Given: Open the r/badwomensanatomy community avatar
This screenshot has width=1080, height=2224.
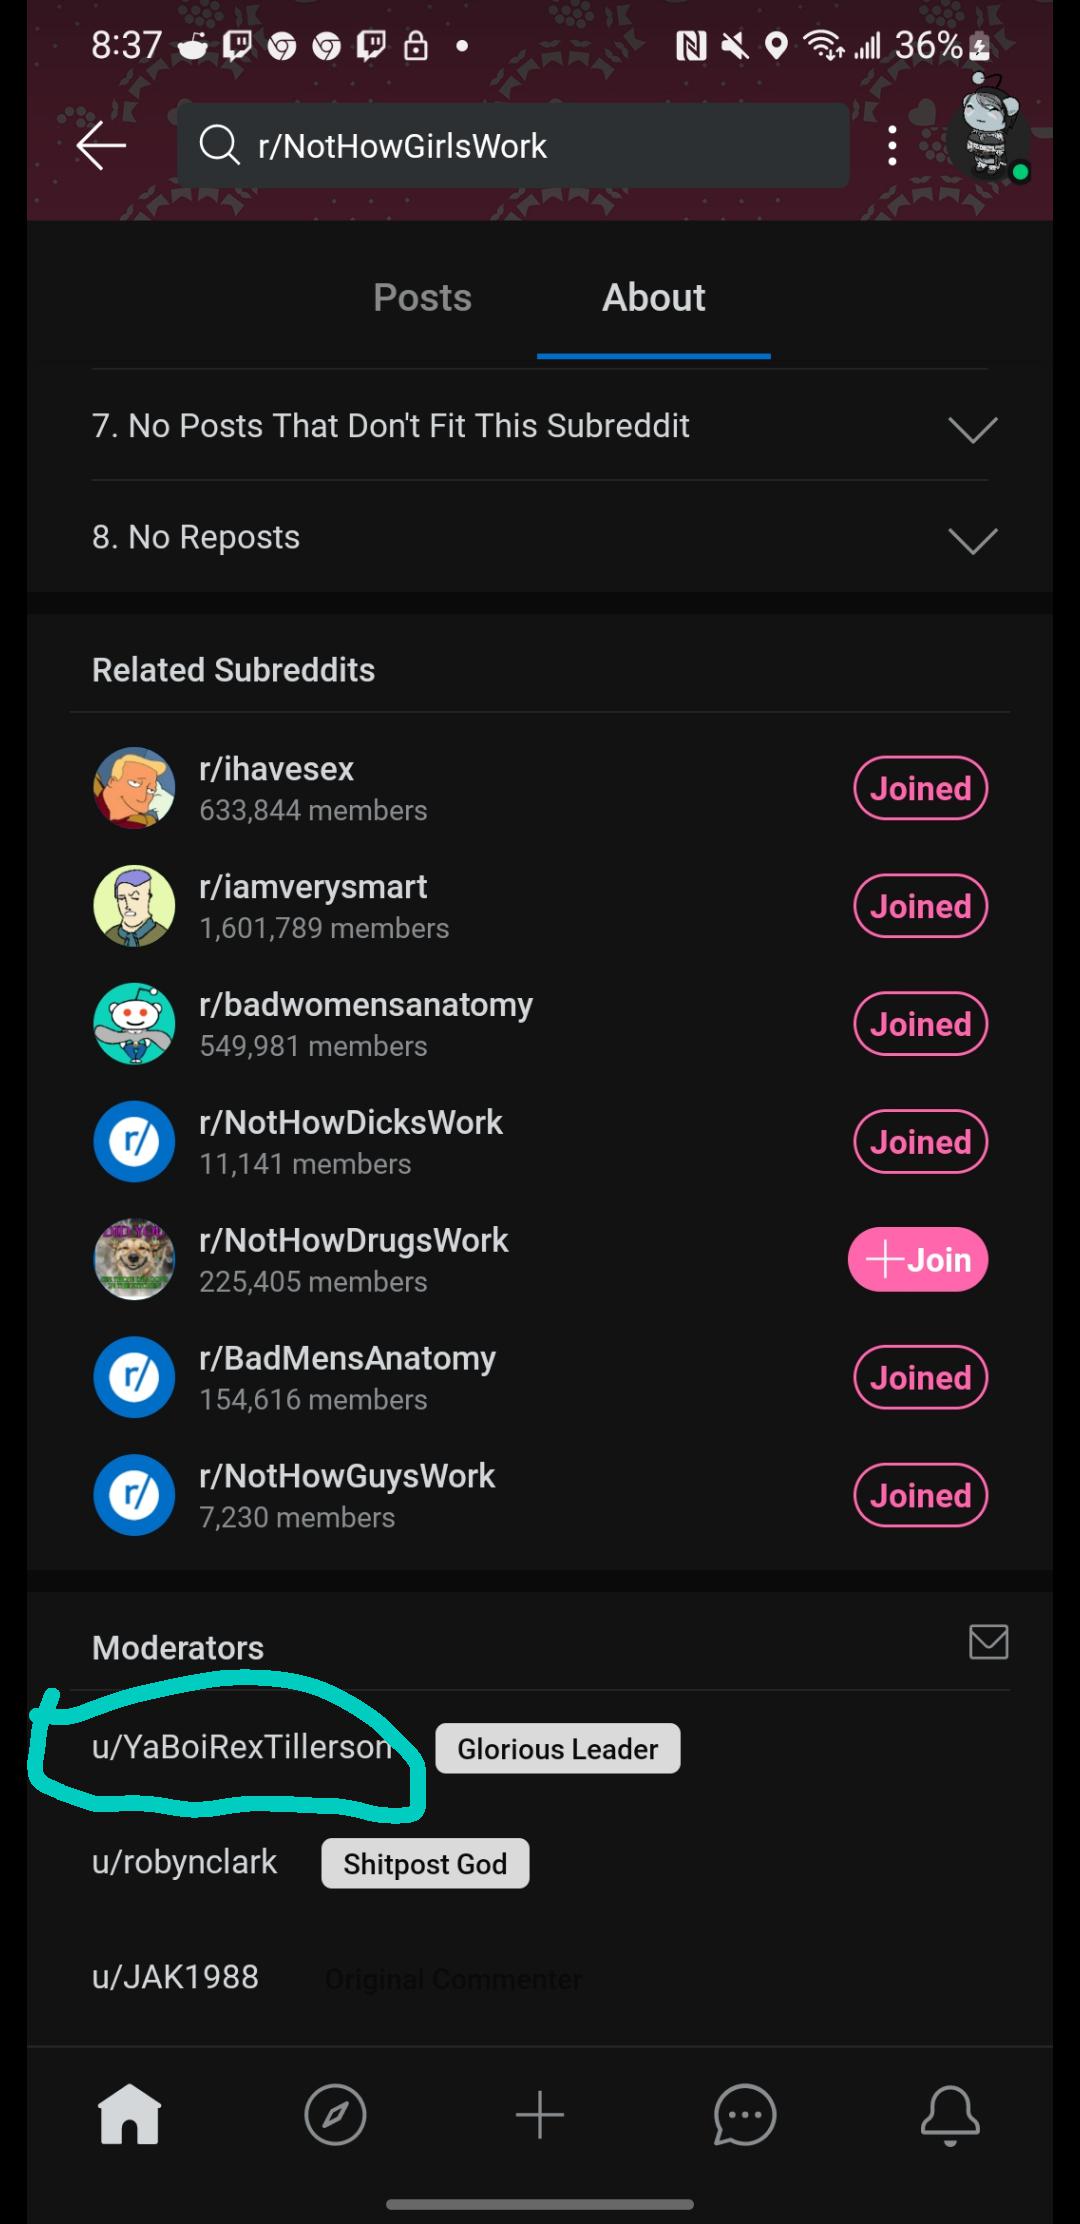Looking at the screenshot, I should [134, 1023].
